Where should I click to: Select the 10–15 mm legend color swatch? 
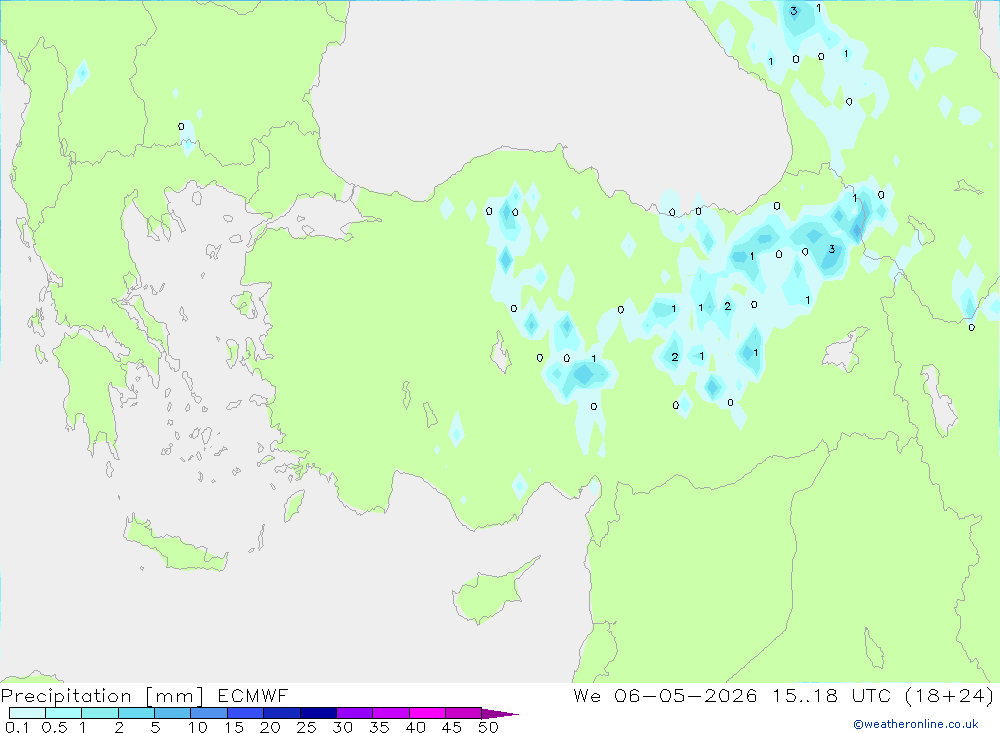coord(209,713)
